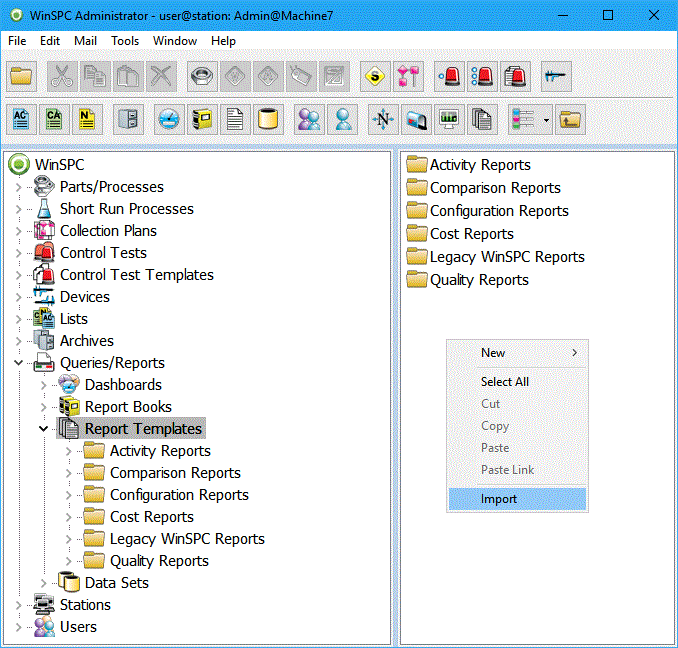The width and height of the screenshot is (678, 648).
Task: Click the CA list toolbar icon
Action: pos(54,119)
